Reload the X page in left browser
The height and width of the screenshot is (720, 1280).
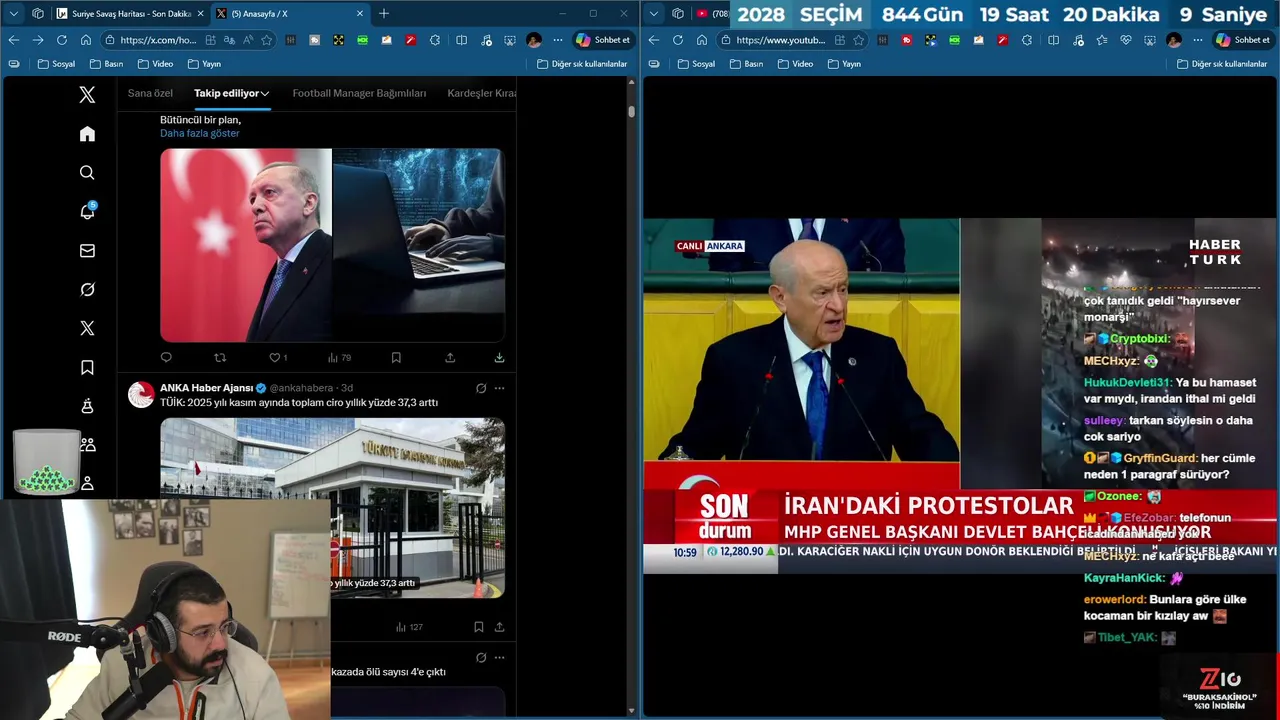point(62,40)
